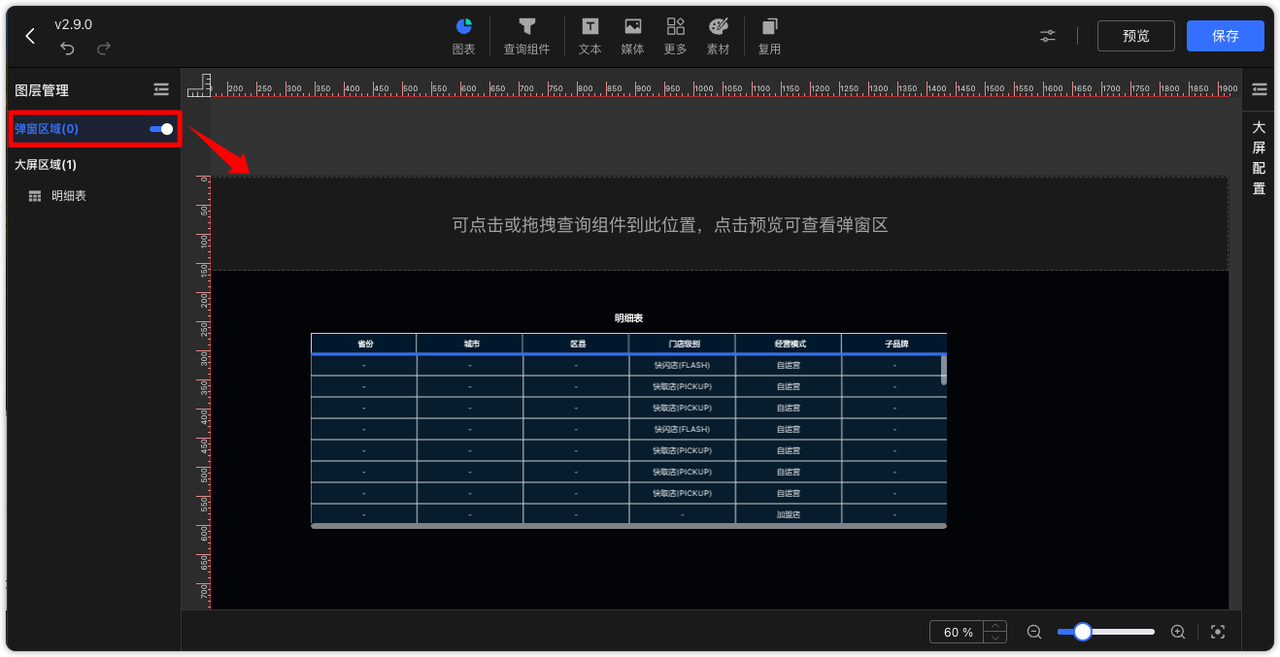Open the 复用 reuse panel
The width and height of the screenshot is (1280, 657).
[x=769, y=35]
